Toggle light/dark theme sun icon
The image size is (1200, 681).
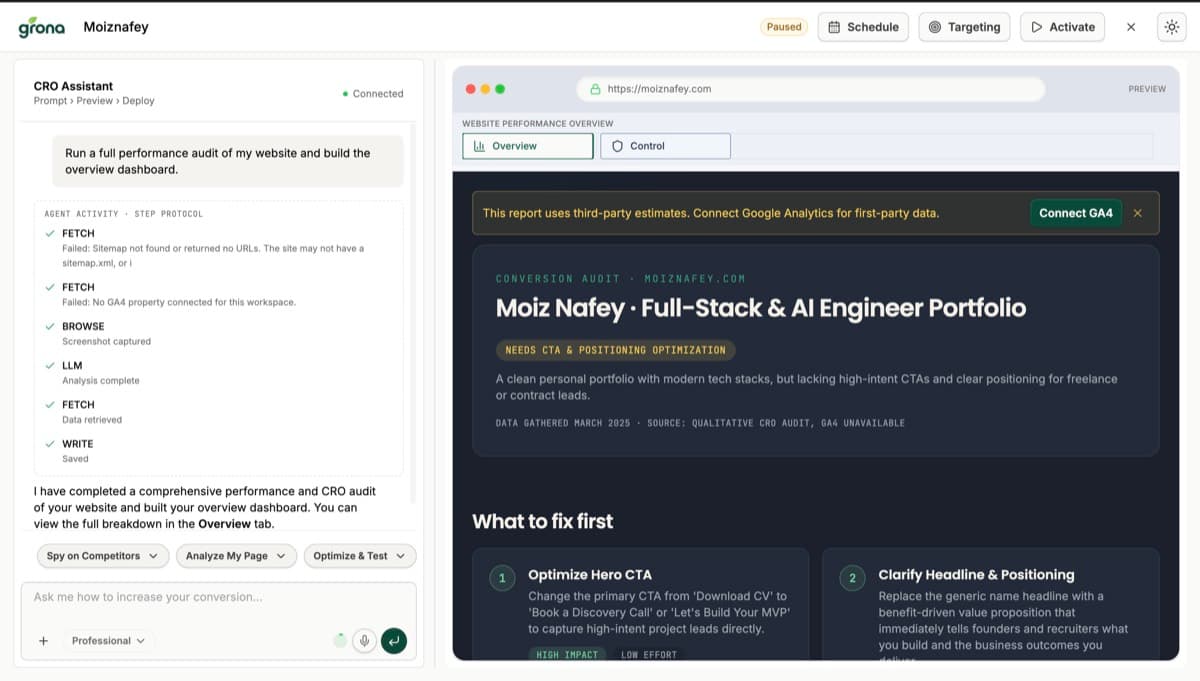click(1171, 27)
